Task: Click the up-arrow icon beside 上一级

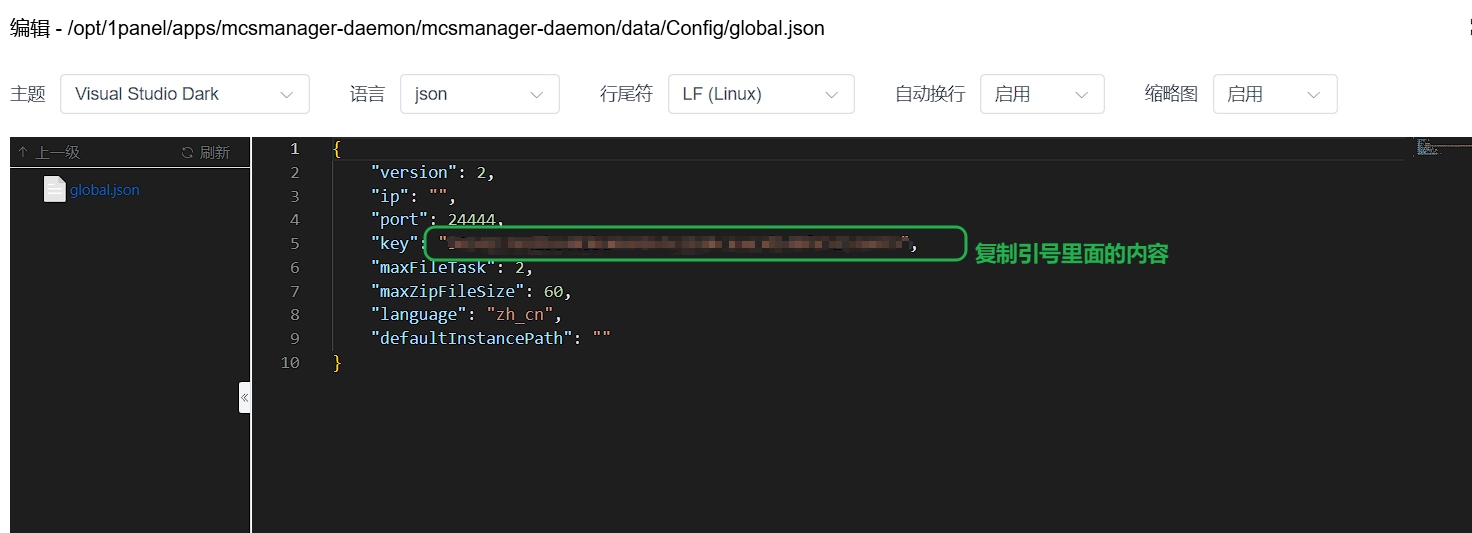Action: (x=23, y=153)
